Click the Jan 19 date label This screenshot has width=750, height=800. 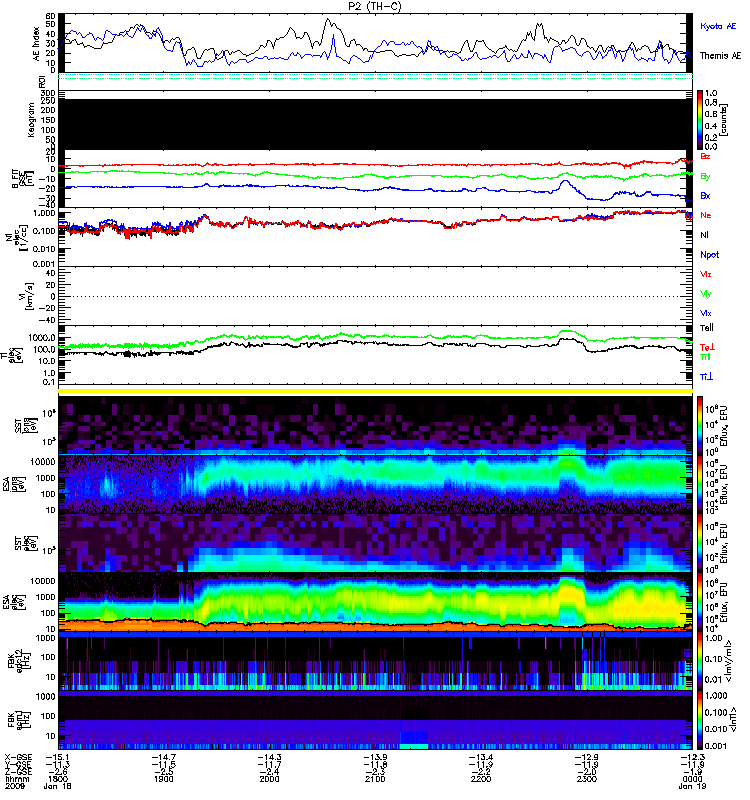point(692,786)
